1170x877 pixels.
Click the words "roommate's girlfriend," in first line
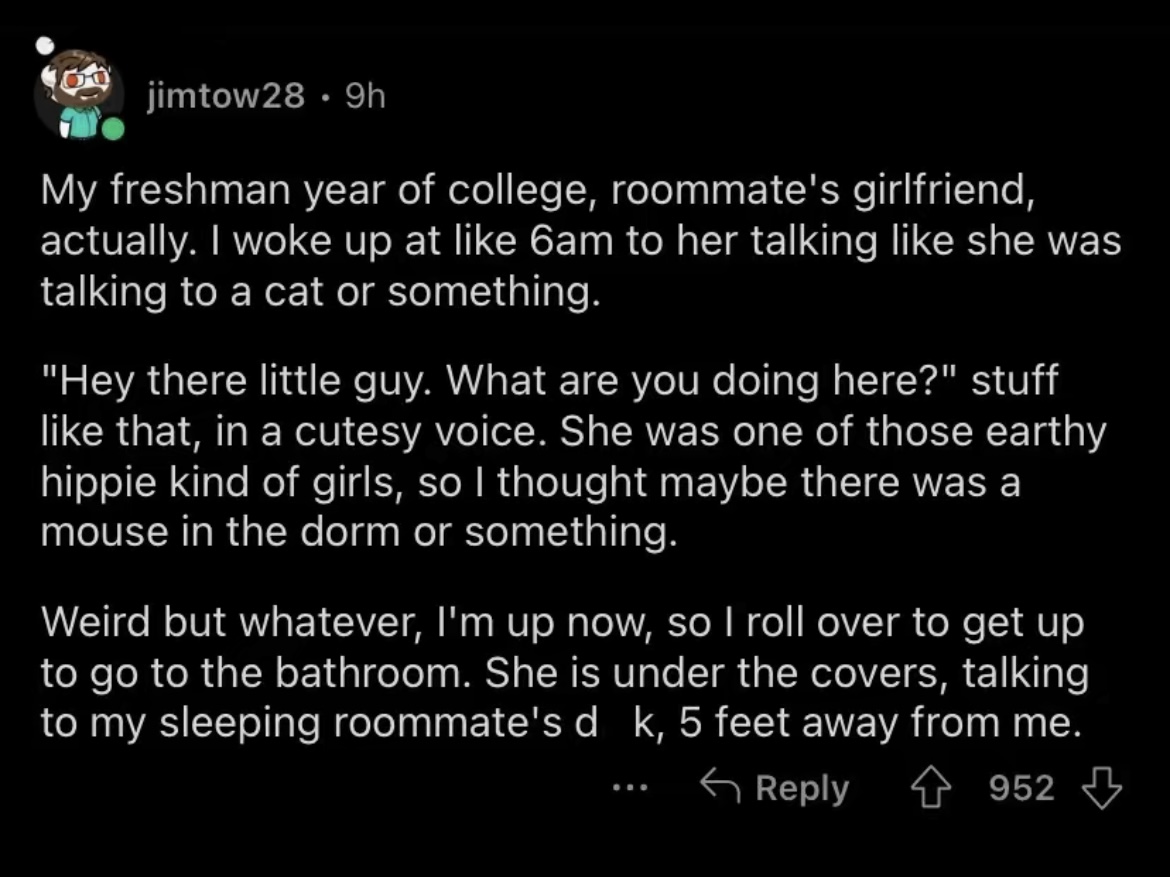pos(822,190)
